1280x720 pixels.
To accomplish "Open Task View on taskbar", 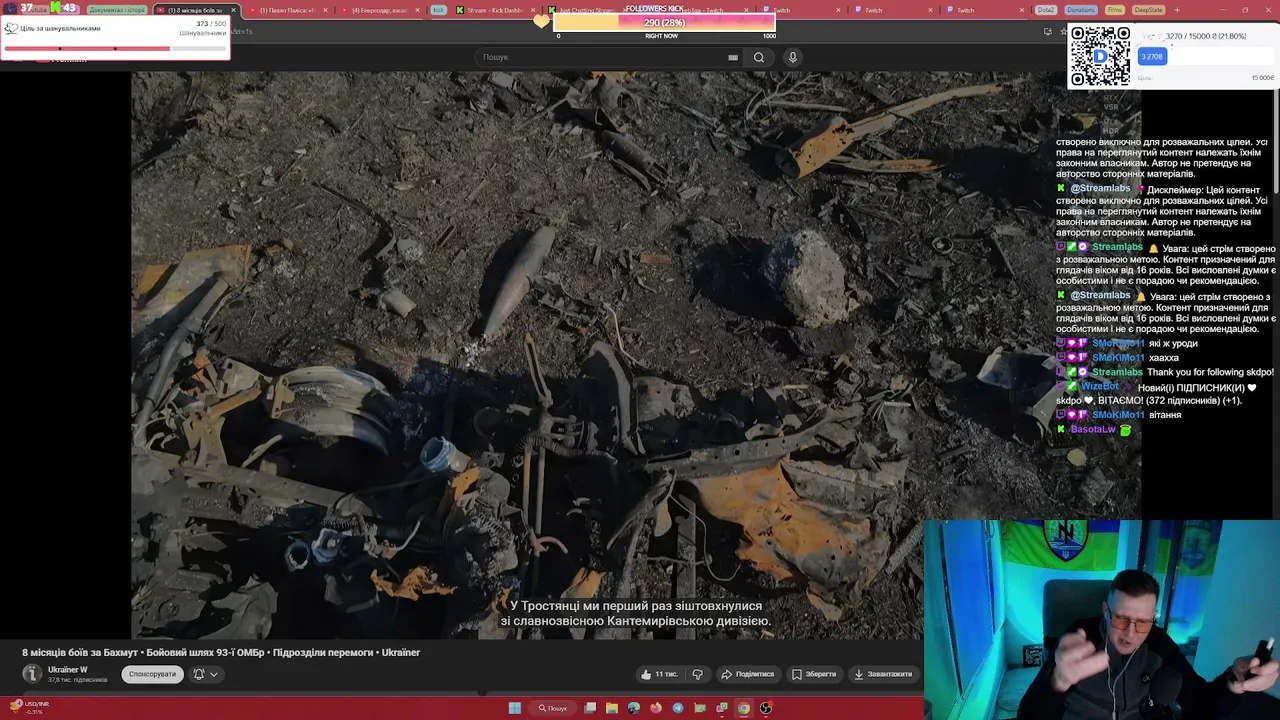I will coord(590,708).
